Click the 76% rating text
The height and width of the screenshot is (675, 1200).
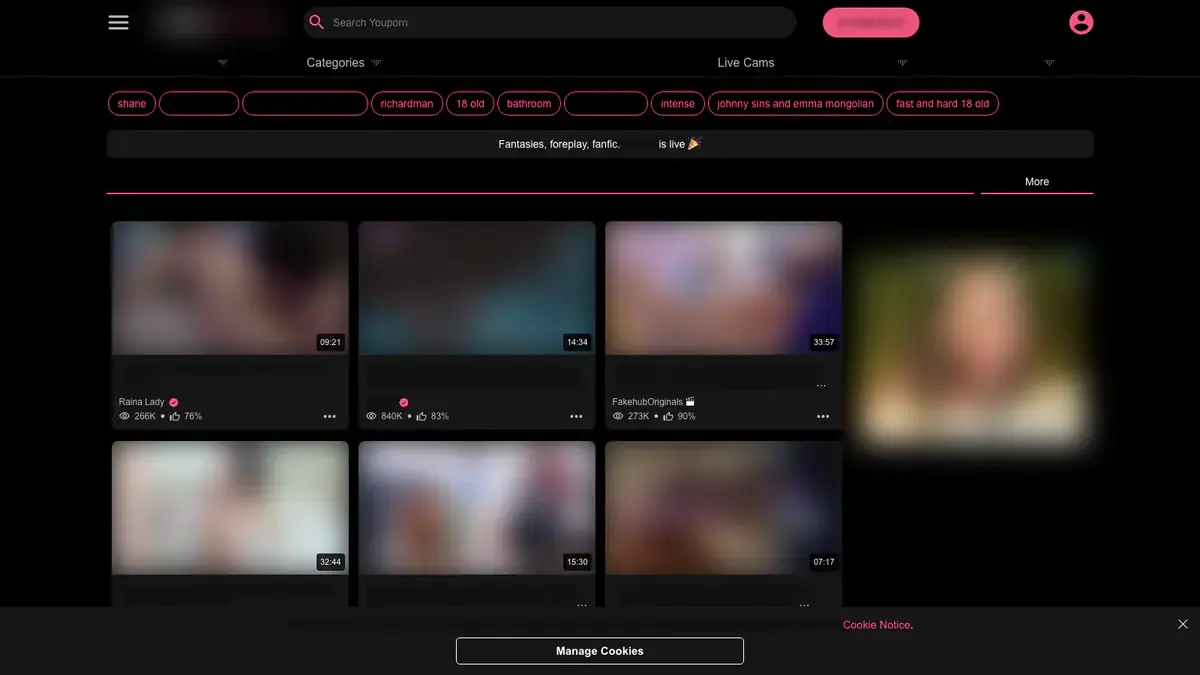[193, 416]
